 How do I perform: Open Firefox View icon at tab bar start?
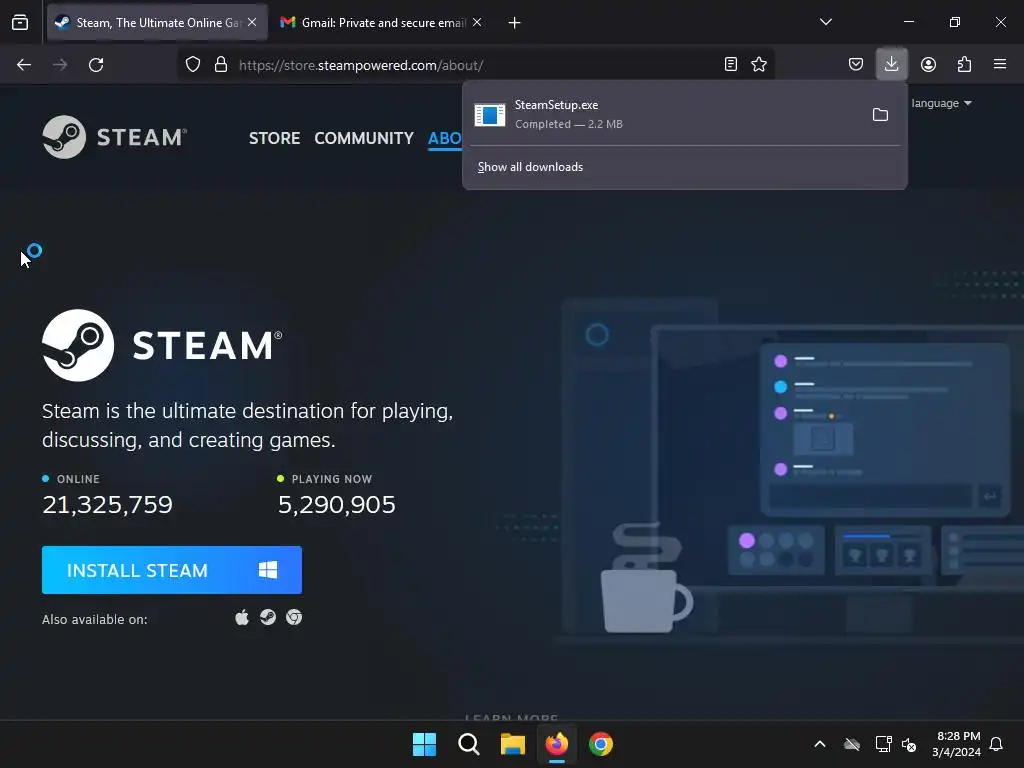20,23
